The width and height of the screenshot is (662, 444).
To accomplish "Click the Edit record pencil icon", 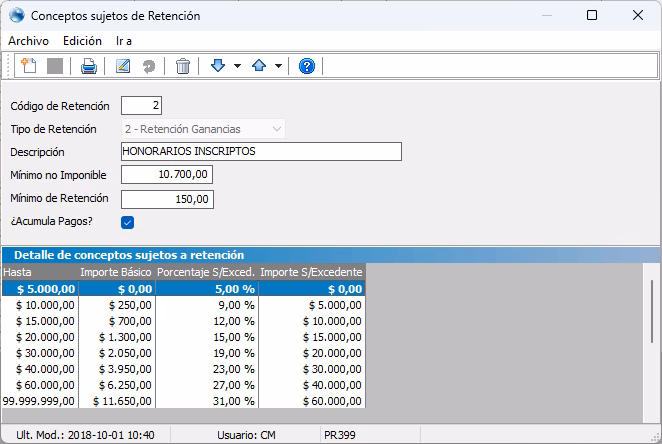I will tap(123, 66).
